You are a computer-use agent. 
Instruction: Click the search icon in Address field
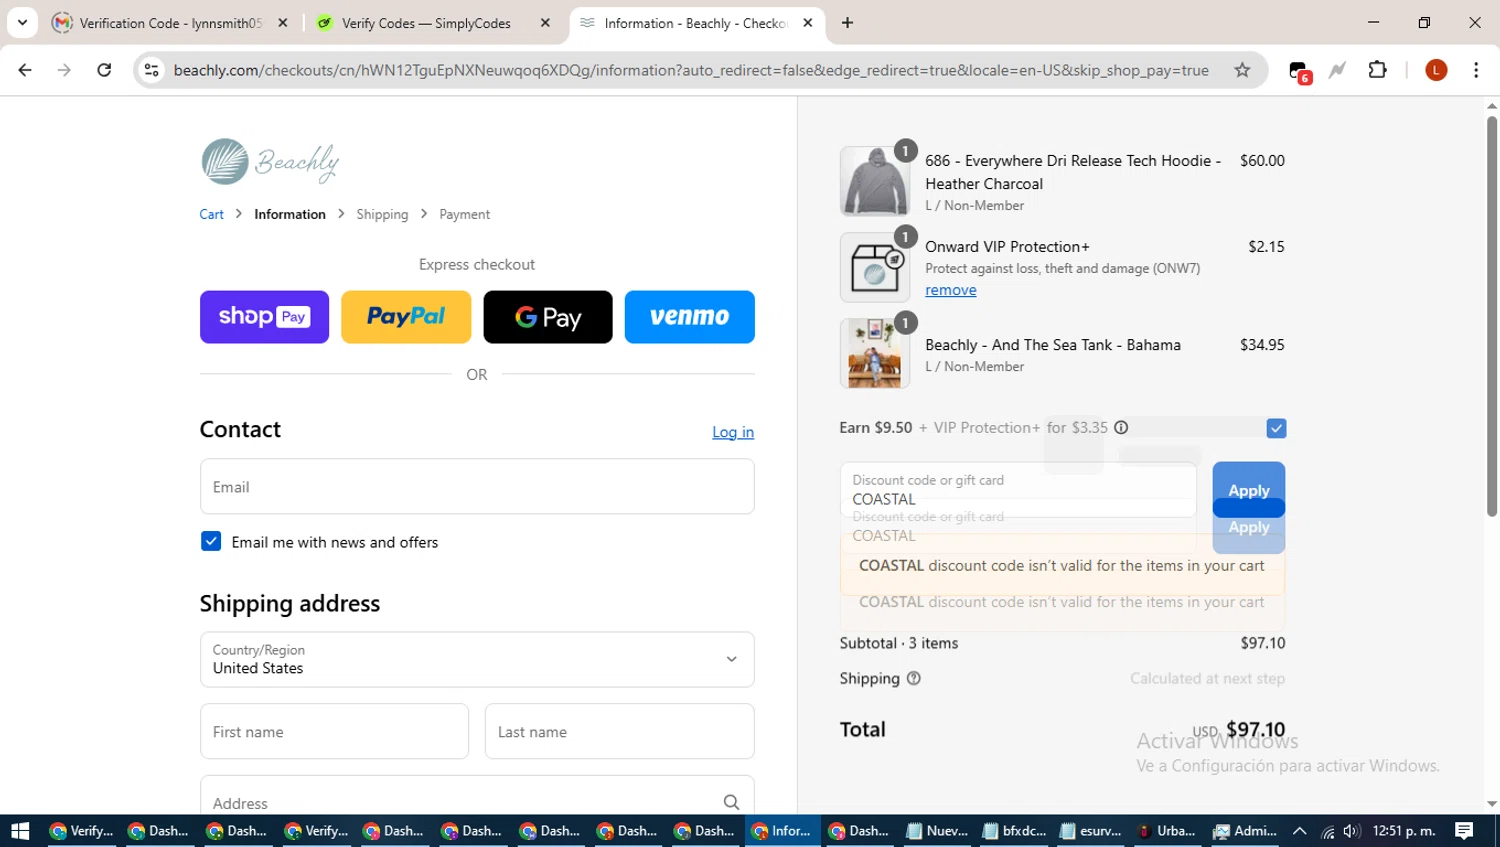click(731, 802)
